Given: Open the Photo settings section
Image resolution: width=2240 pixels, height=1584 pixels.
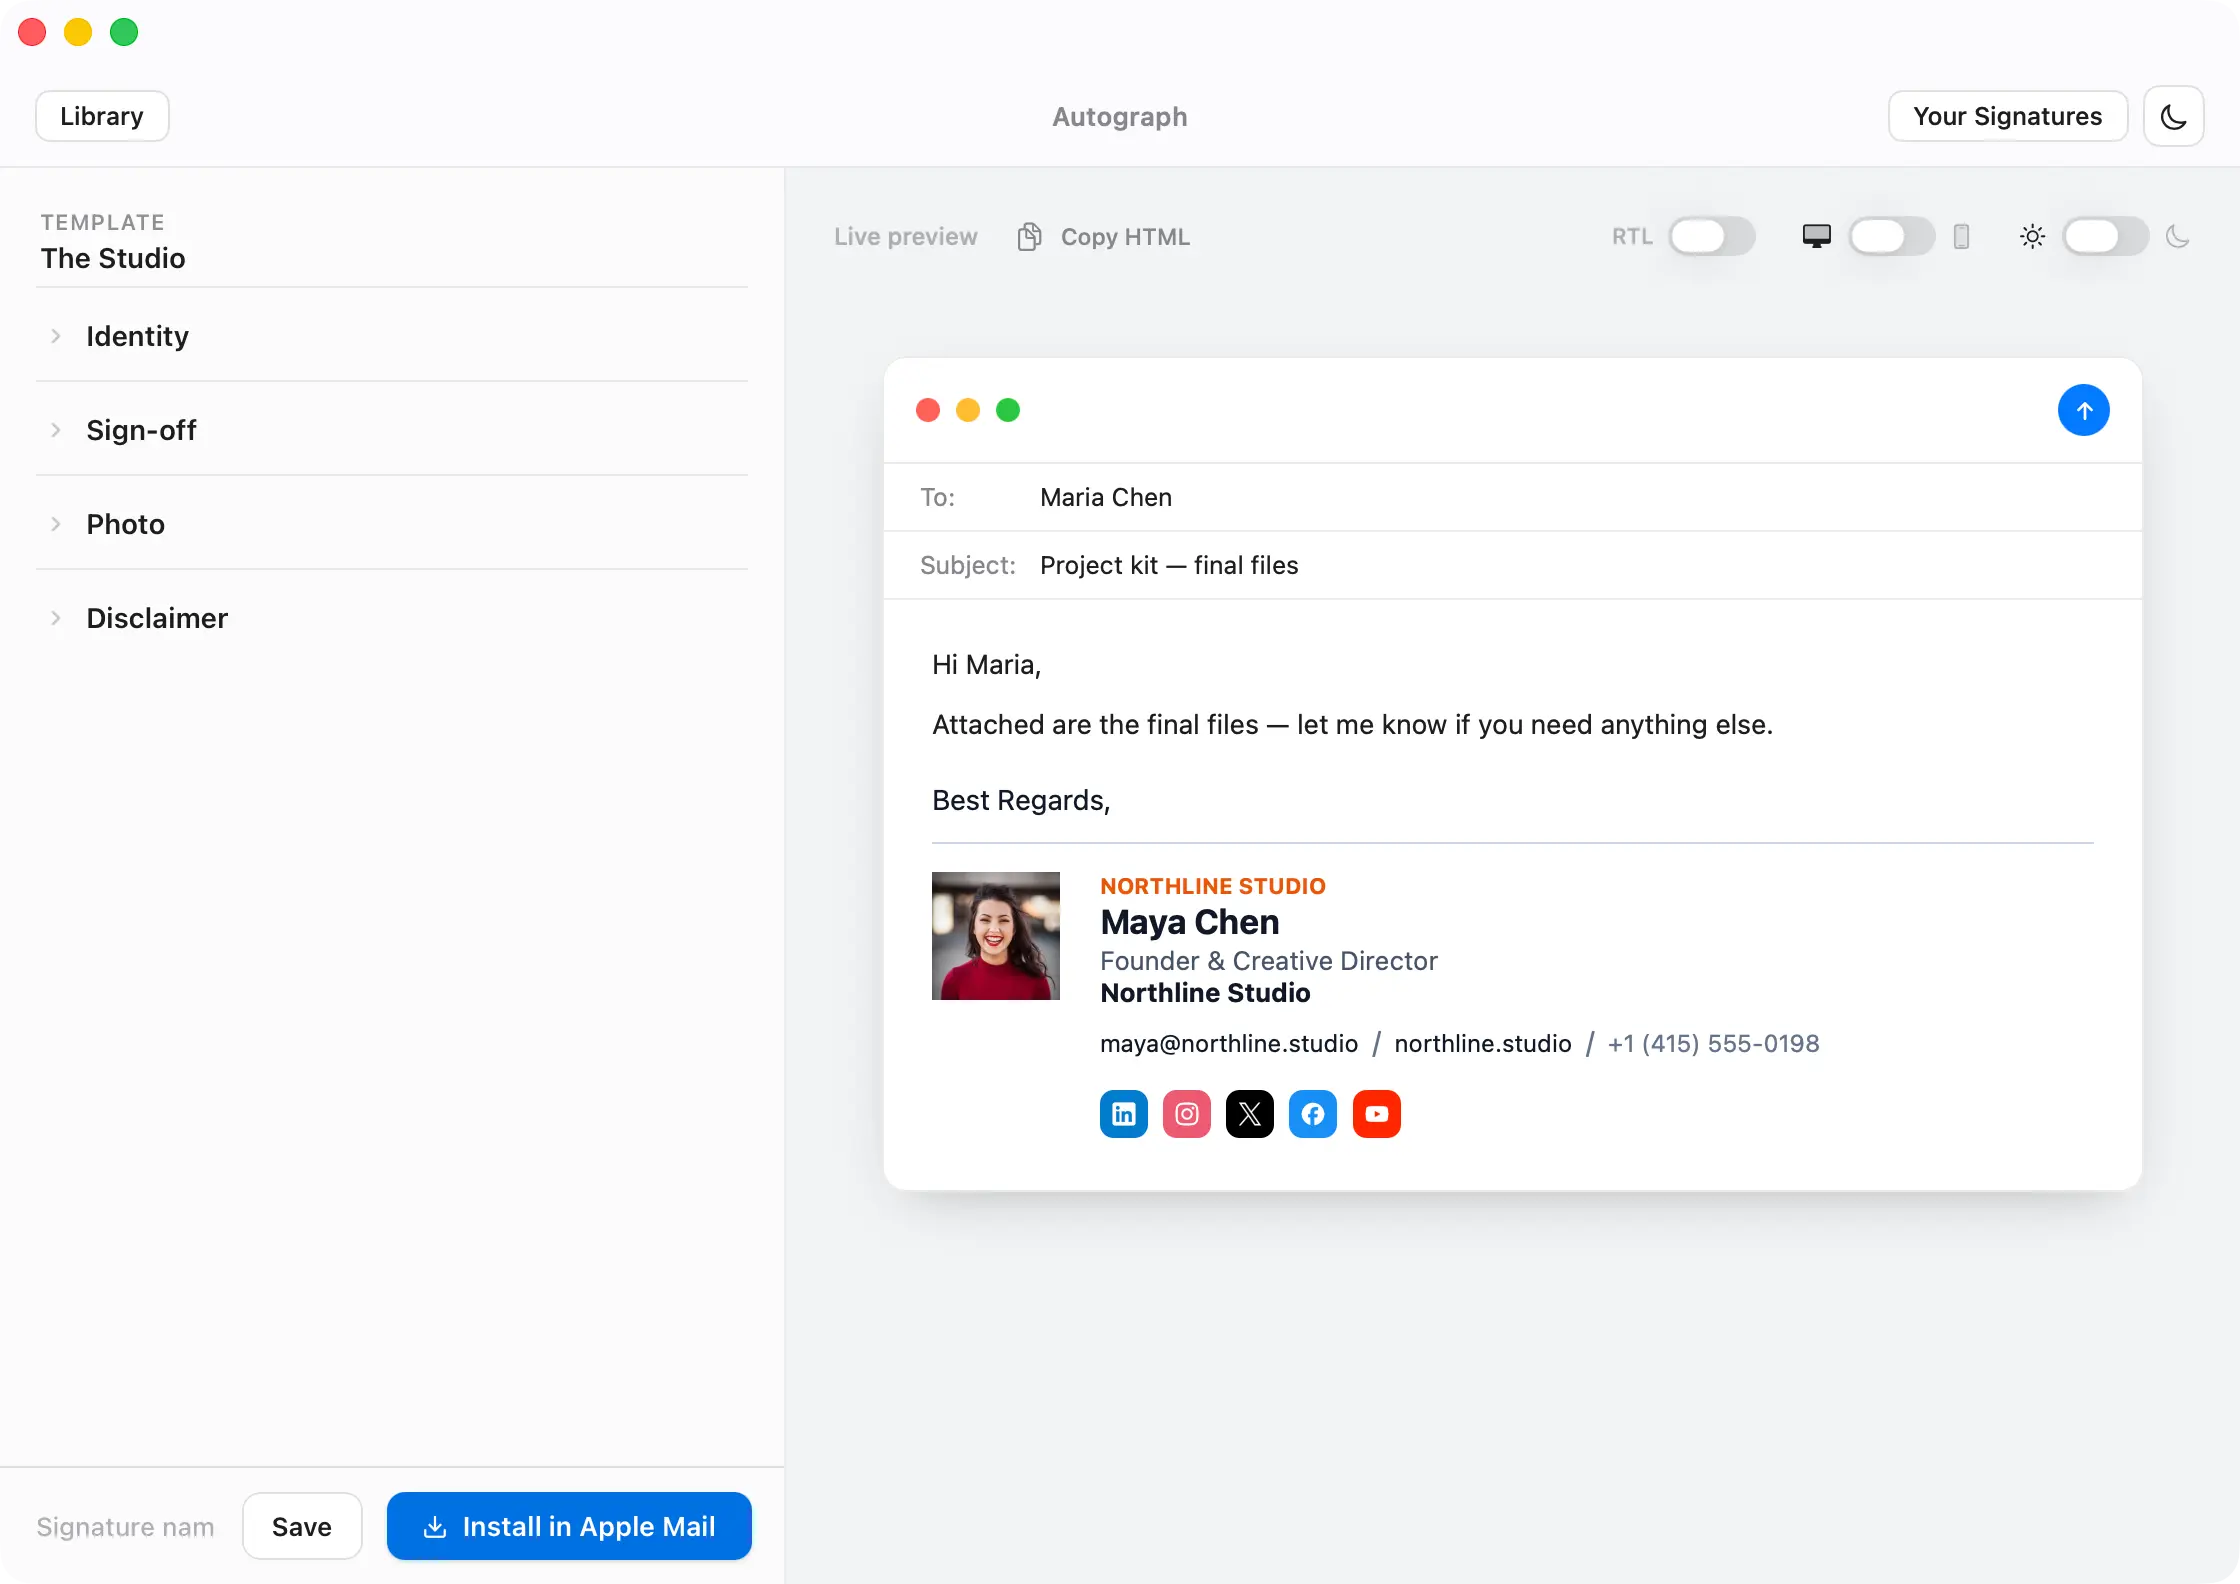Looking at the screenshot, I should click(392, 524).
